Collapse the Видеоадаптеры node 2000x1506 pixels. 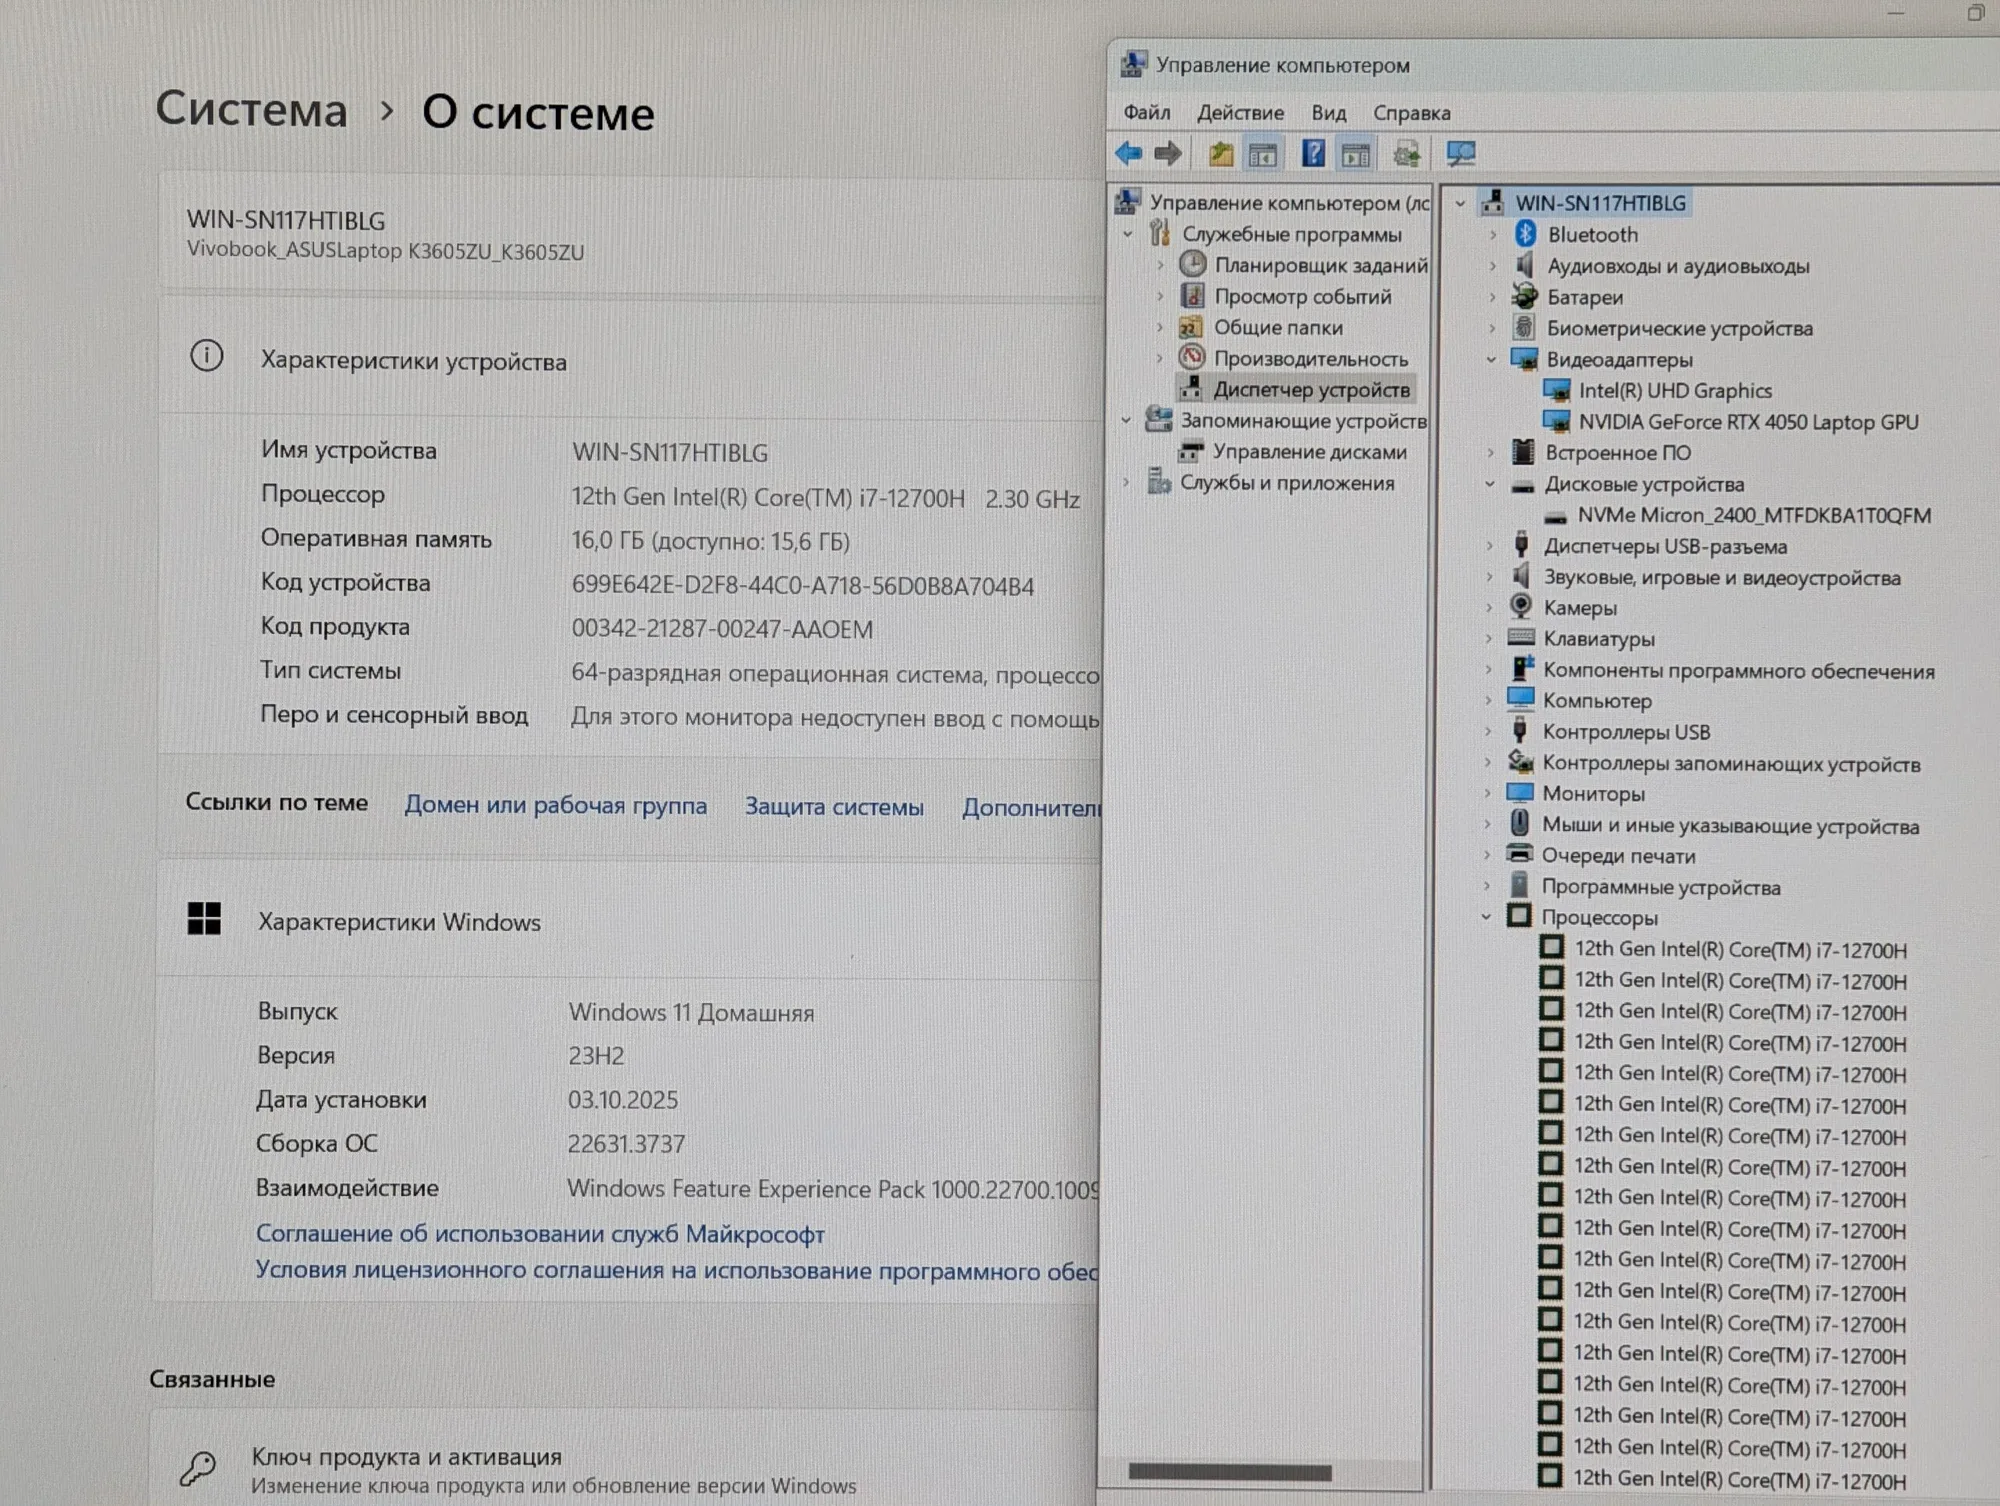click(1491, 359)
